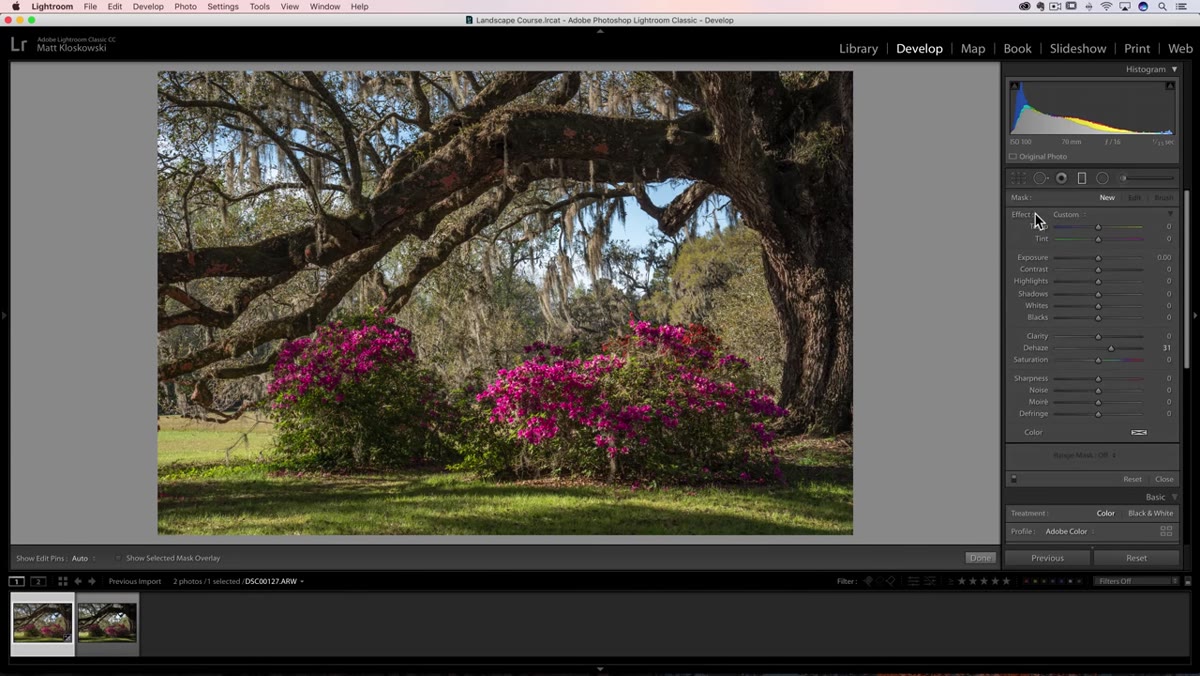This screenshot has height=676, width=1200.
Task: Toggle the adjustment panel on/off switch
Action: (x=1014, y=479)
